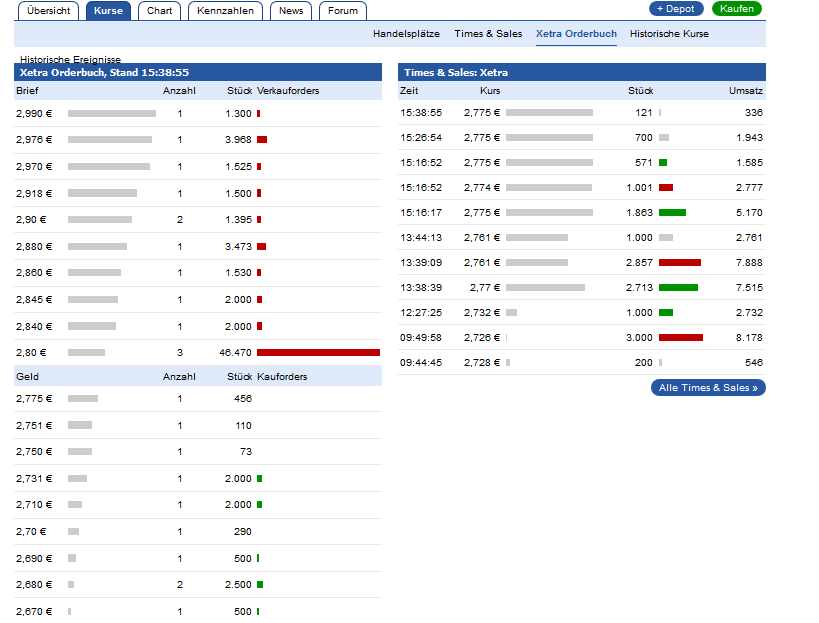Click the trade time 13:38:39
This screenshot has height=623, width=819.
[x=421, y=288]
